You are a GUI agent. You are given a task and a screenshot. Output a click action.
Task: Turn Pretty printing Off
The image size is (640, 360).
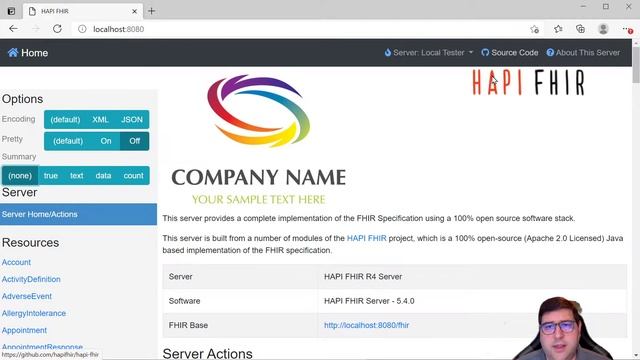point(135,141)
